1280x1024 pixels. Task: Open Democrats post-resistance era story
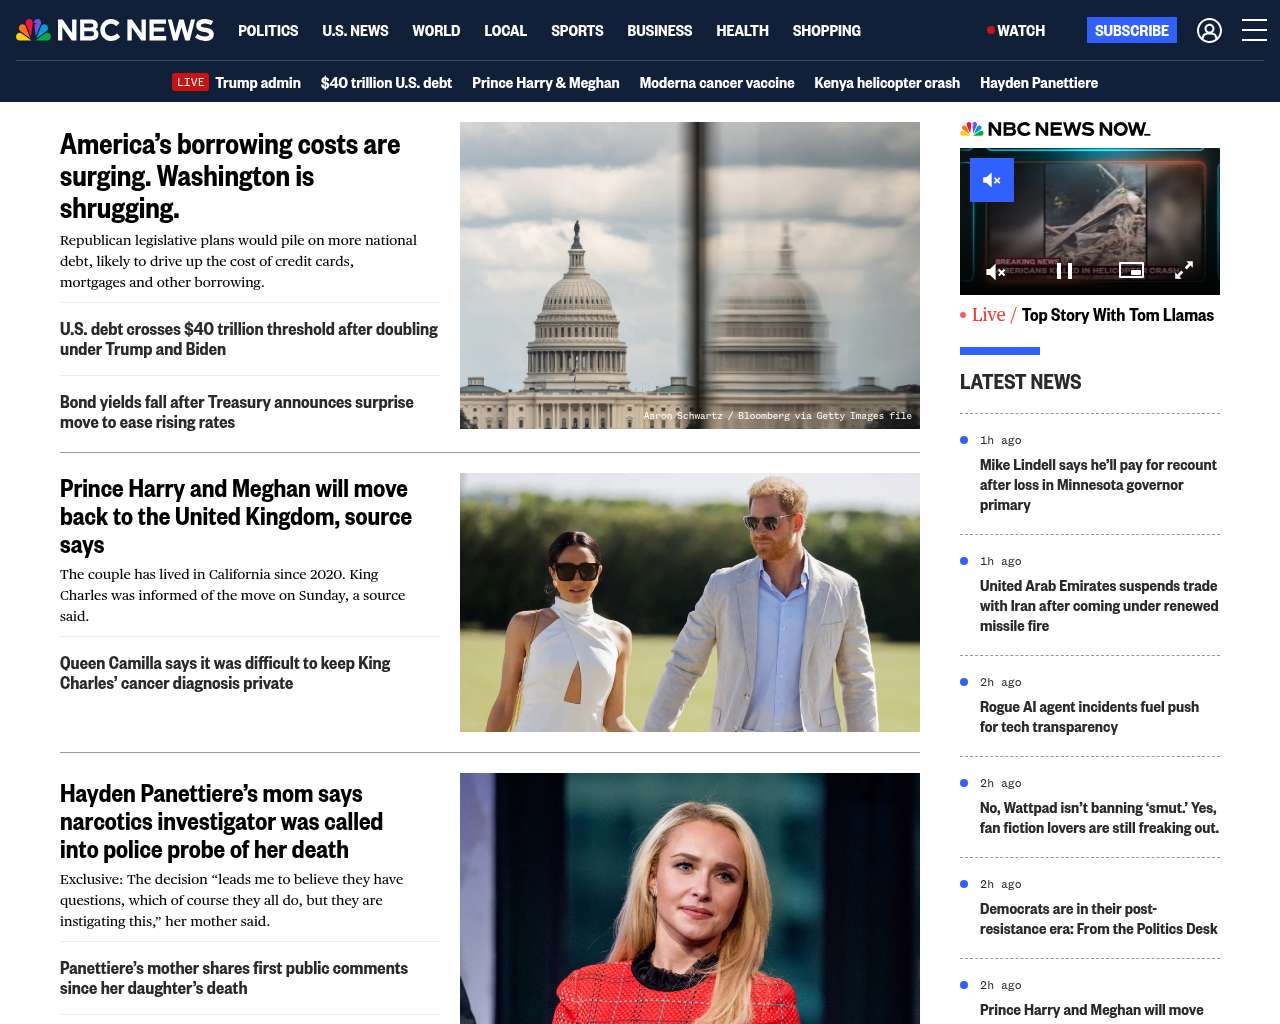coord(1098,919)
